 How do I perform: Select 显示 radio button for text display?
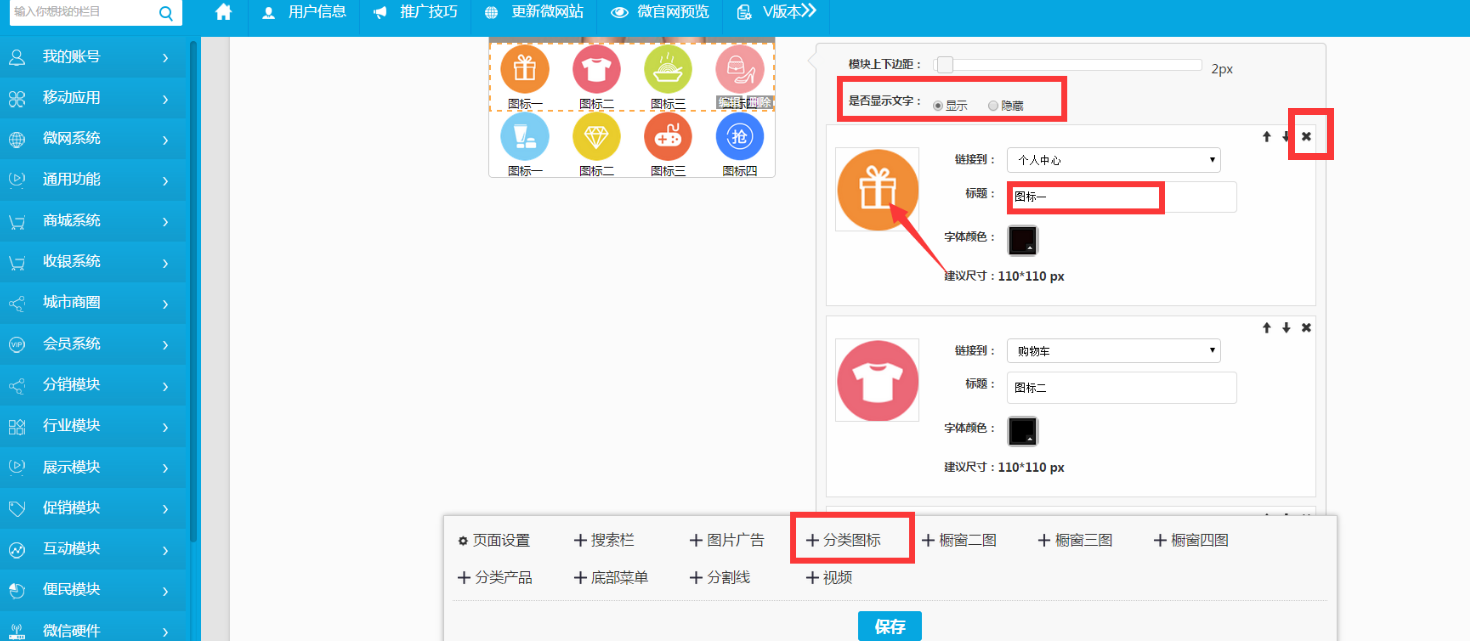937,105
